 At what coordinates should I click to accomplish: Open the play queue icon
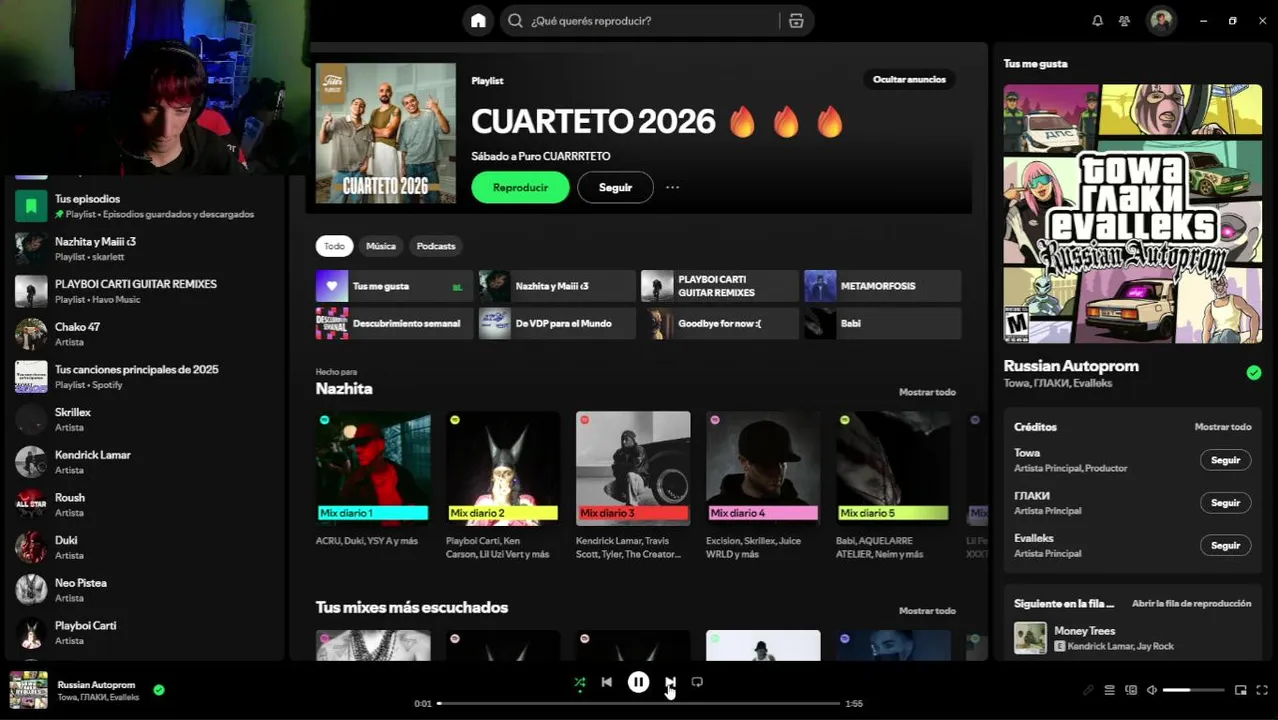click(1109, 690)
